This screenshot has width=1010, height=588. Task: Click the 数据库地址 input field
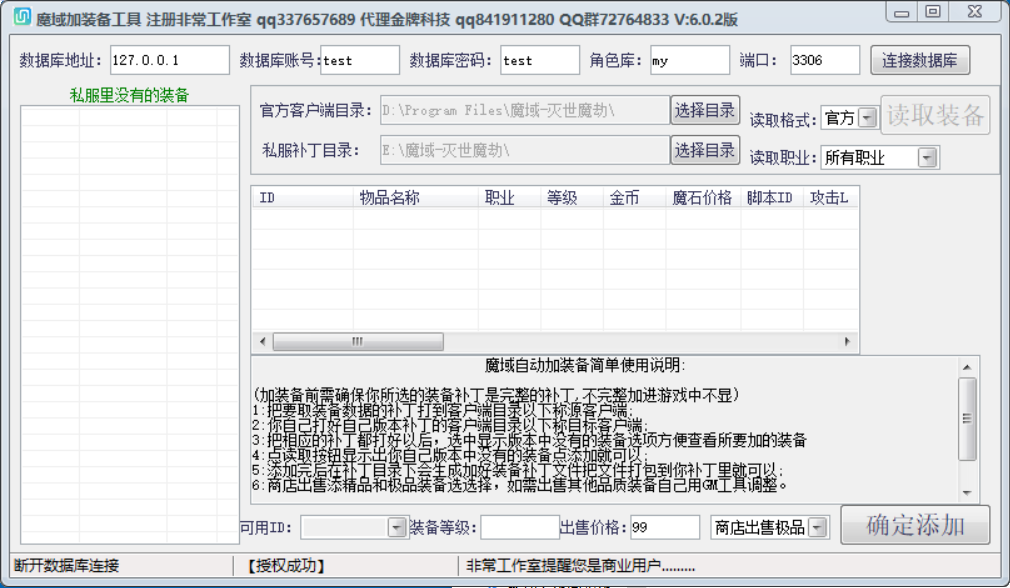point(169,61)
